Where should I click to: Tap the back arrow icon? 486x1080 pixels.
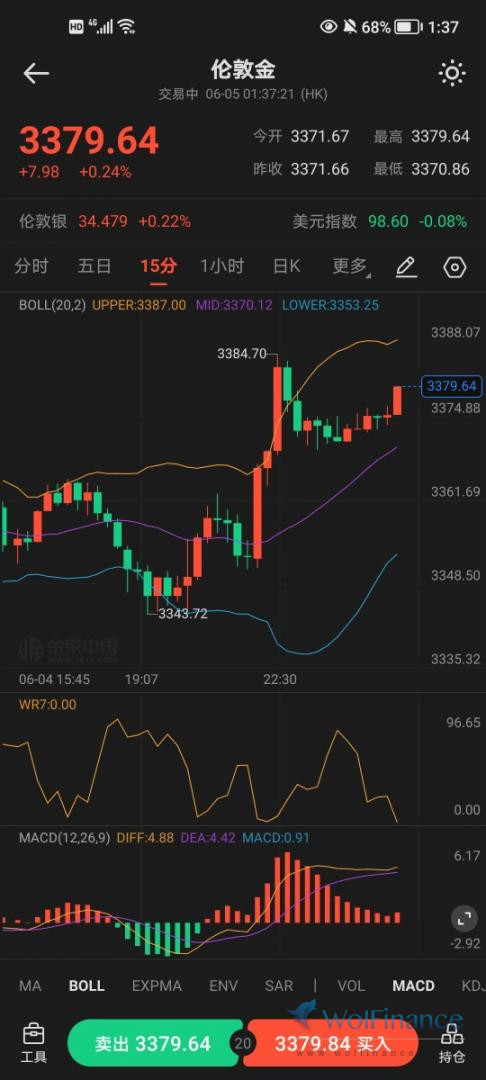pyautogui.click(x=36, y=73)
